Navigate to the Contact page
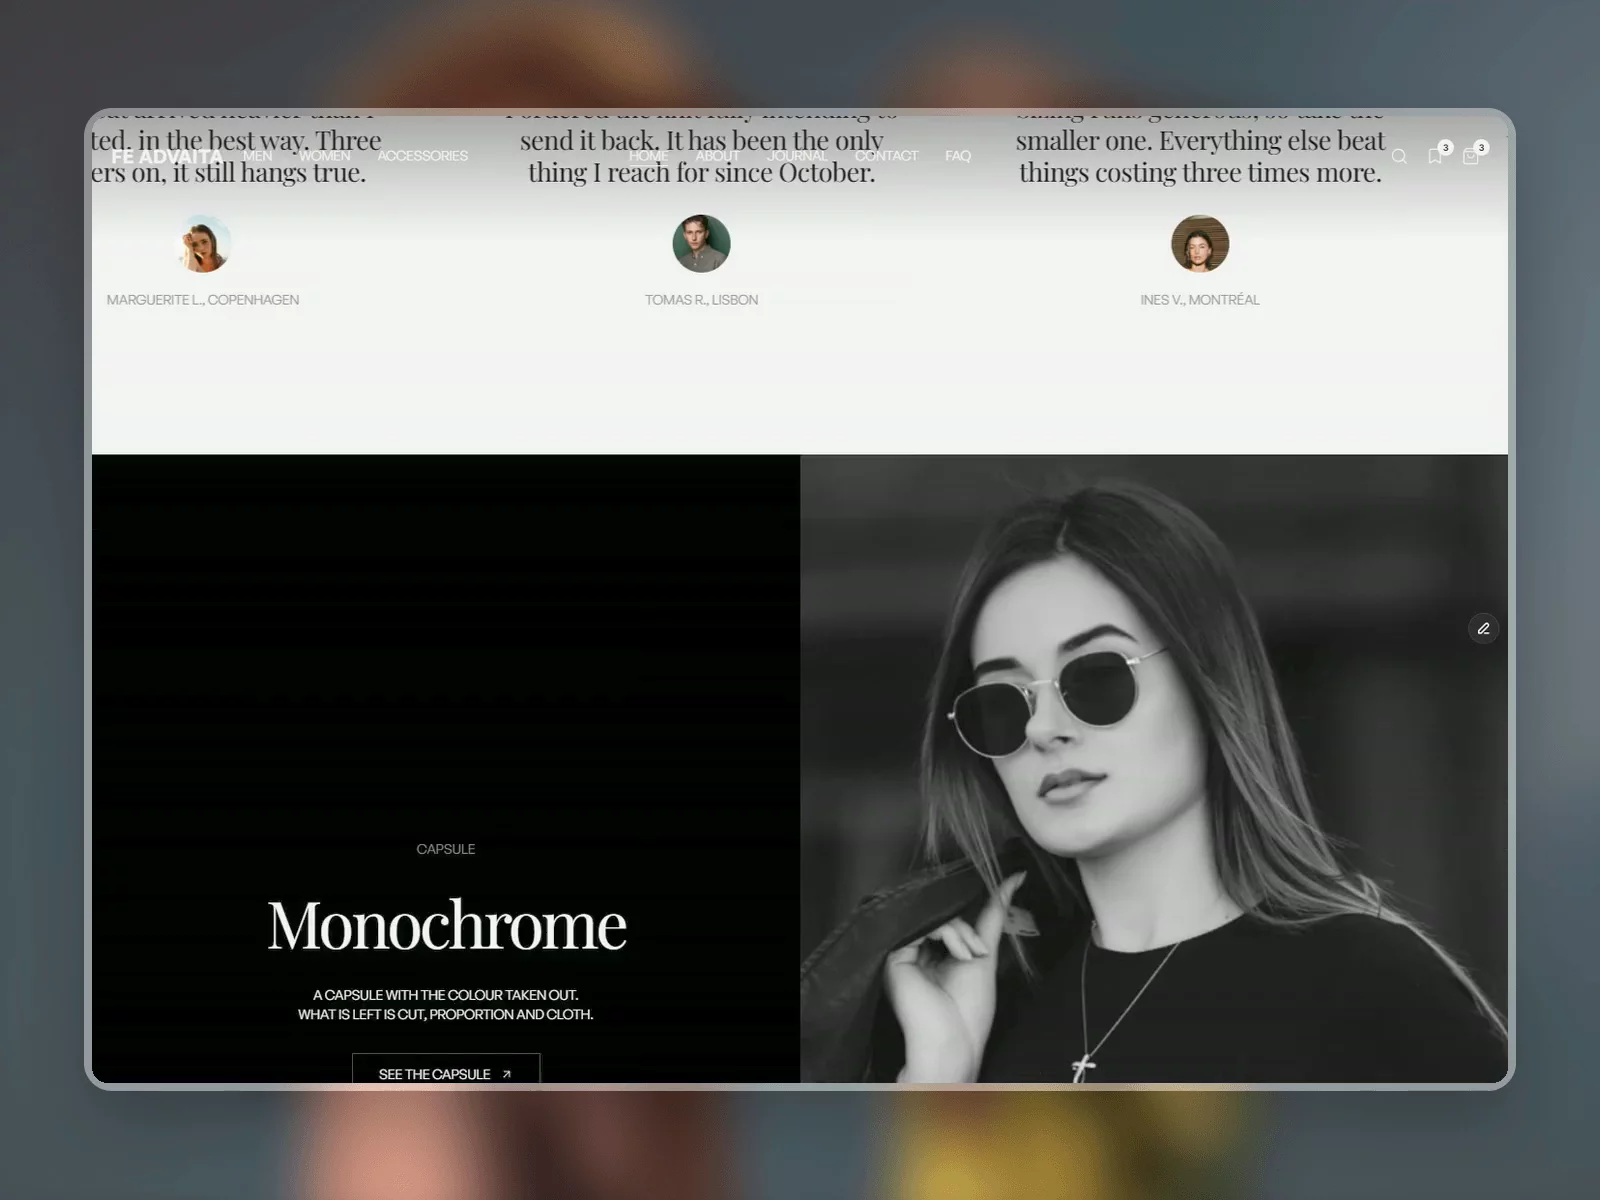Image resolution: width=1600 pixels, height=1200 pixels. (x=886, y=156)
